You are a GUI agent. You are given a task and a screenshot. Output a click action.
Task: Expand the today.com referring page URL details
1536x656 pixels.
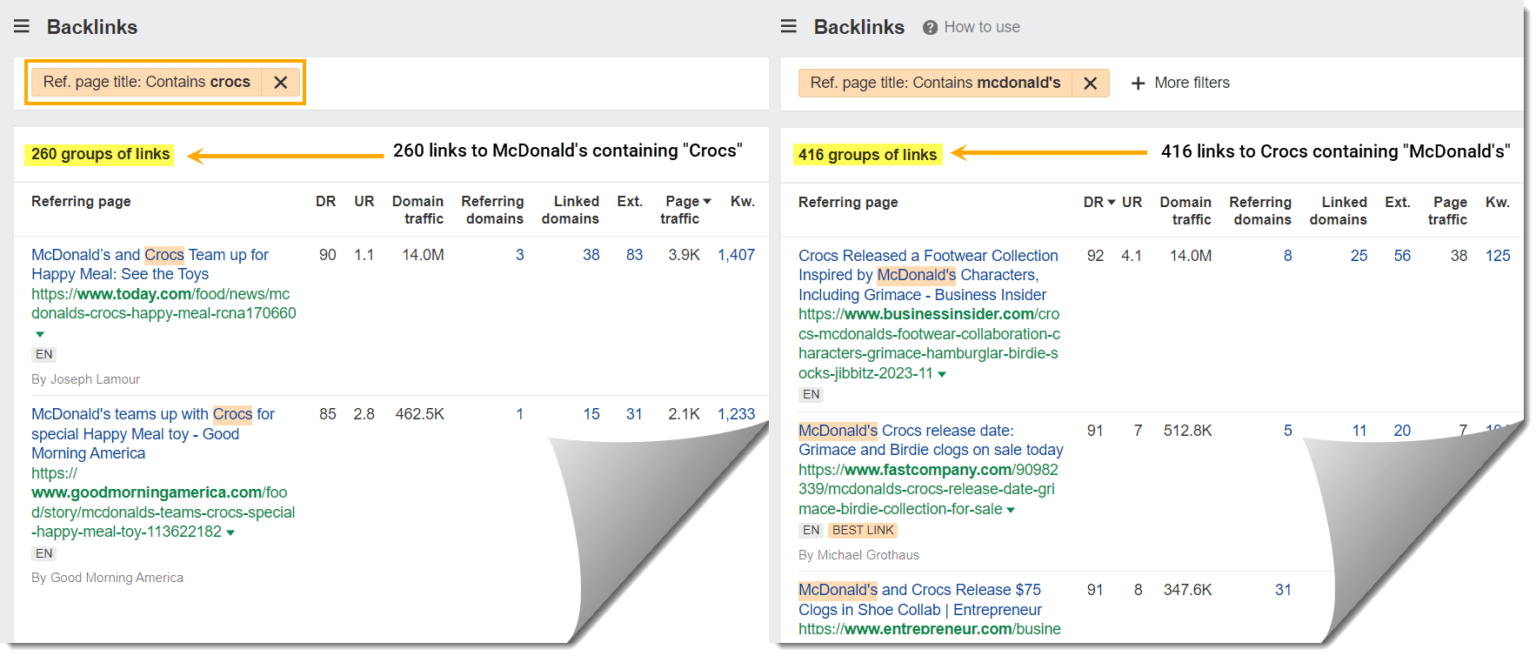39,335
